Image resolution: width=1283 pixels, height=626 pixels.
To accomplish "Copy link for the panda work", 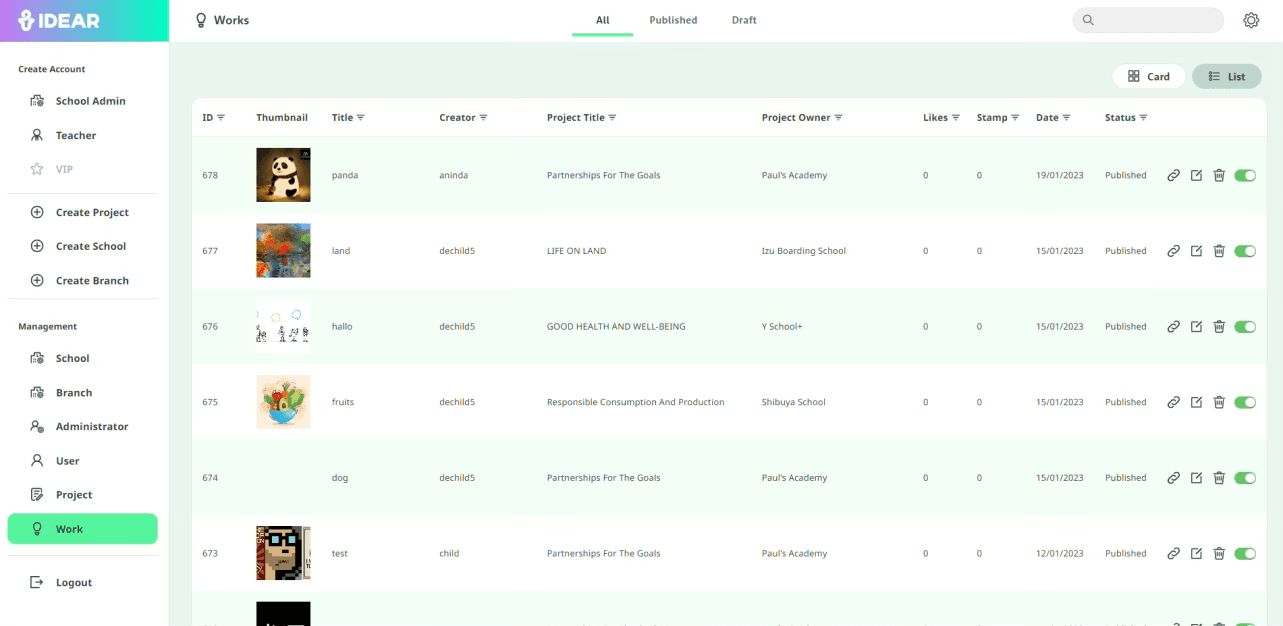I will 1174,175.
